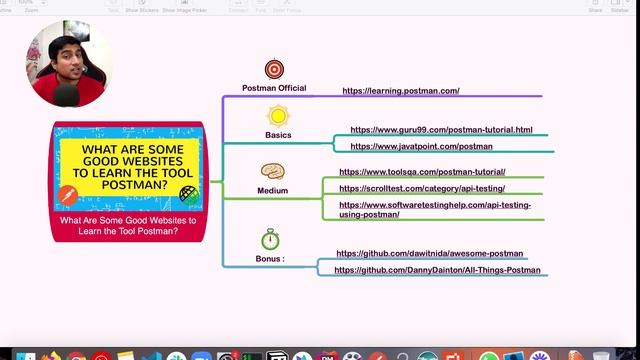Open the softwaretestinghelp.com api-testing link

coord(435,210)
